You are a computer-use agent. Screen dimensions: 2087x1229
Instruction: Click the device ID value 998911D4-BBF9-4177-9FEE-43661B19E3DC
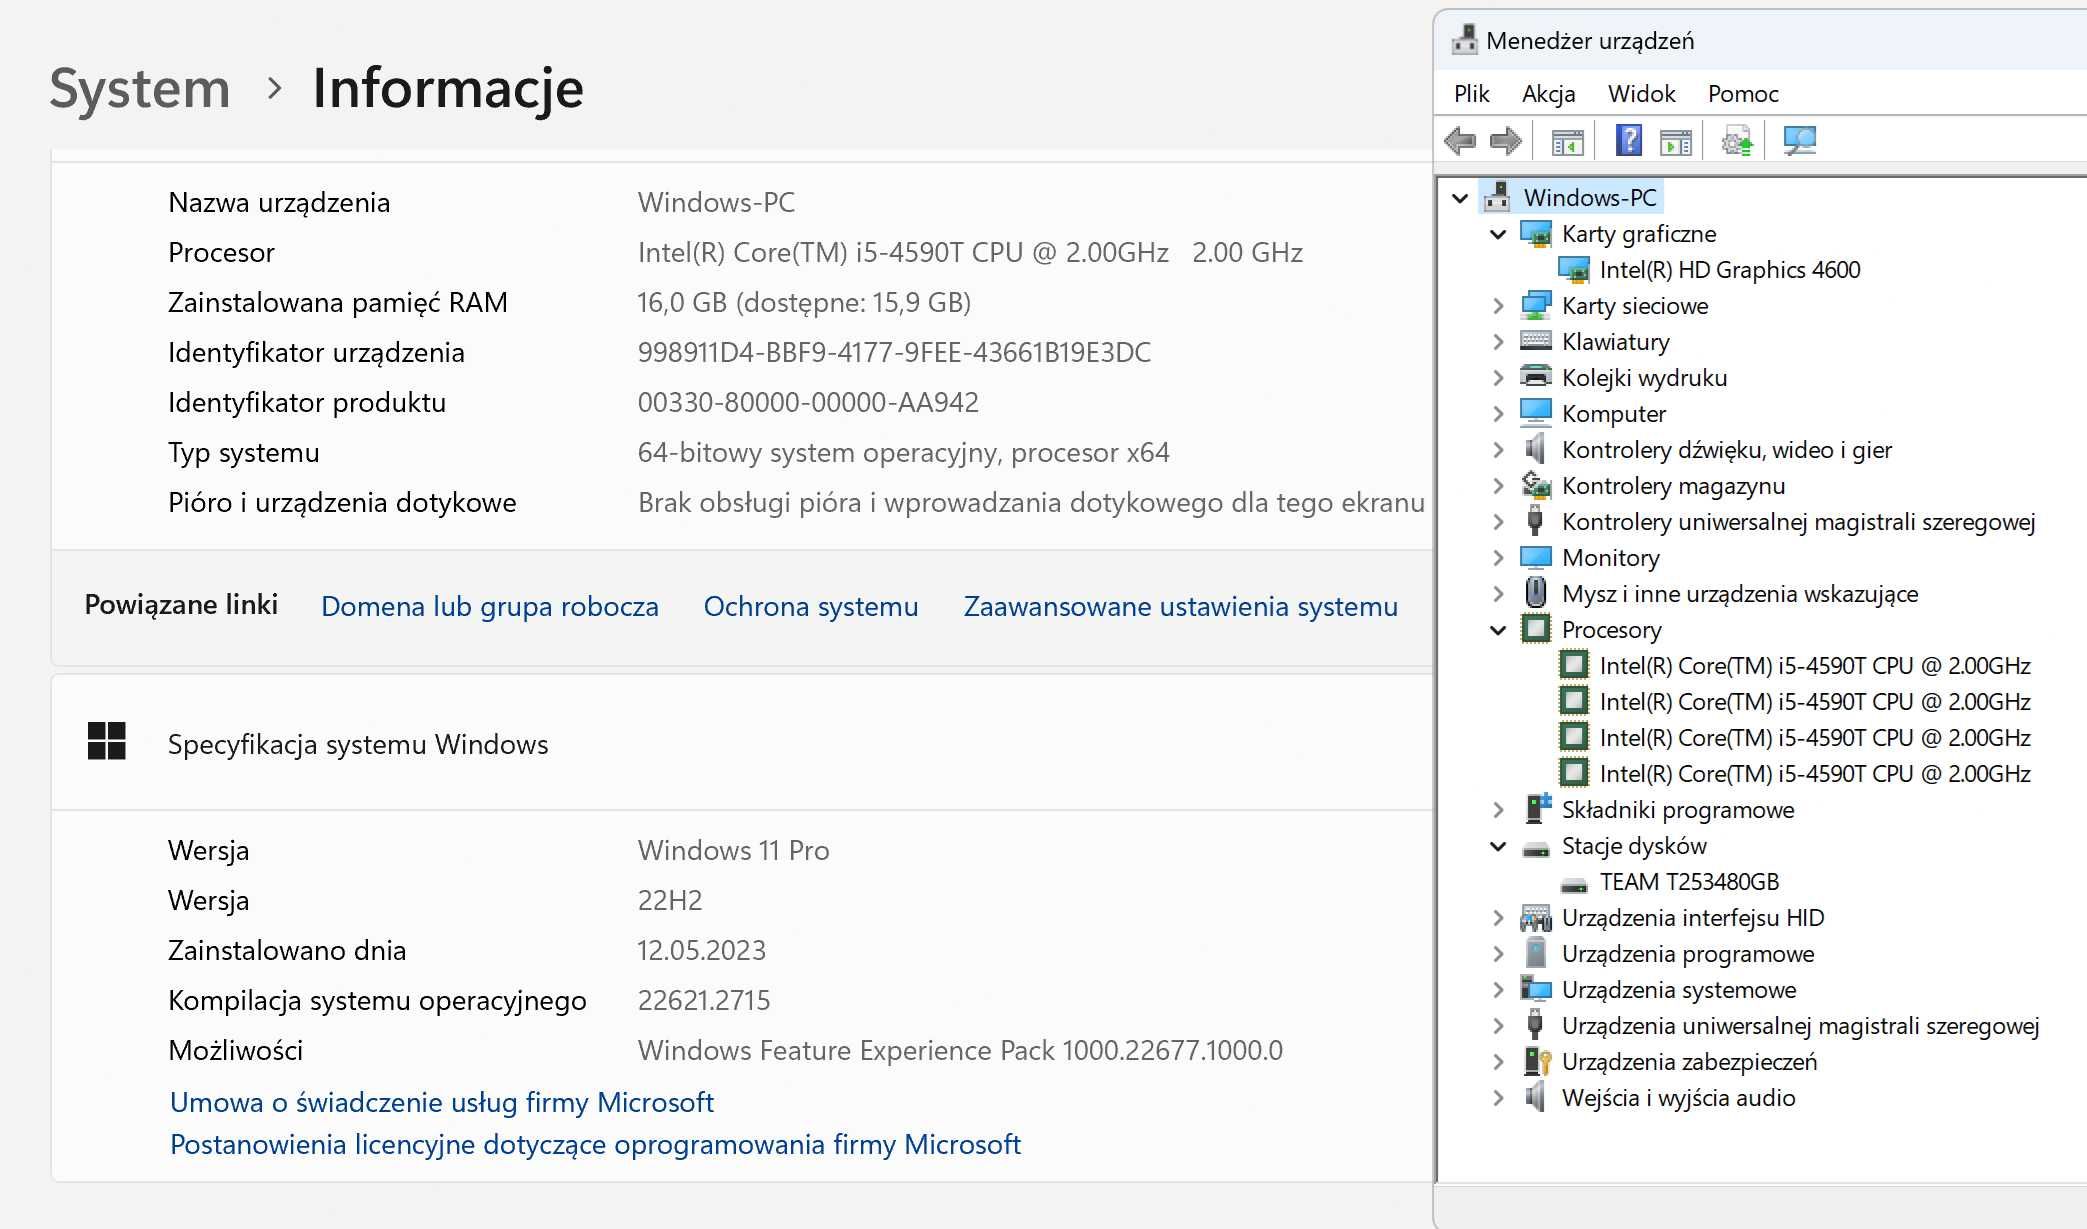tap(894, 352)
